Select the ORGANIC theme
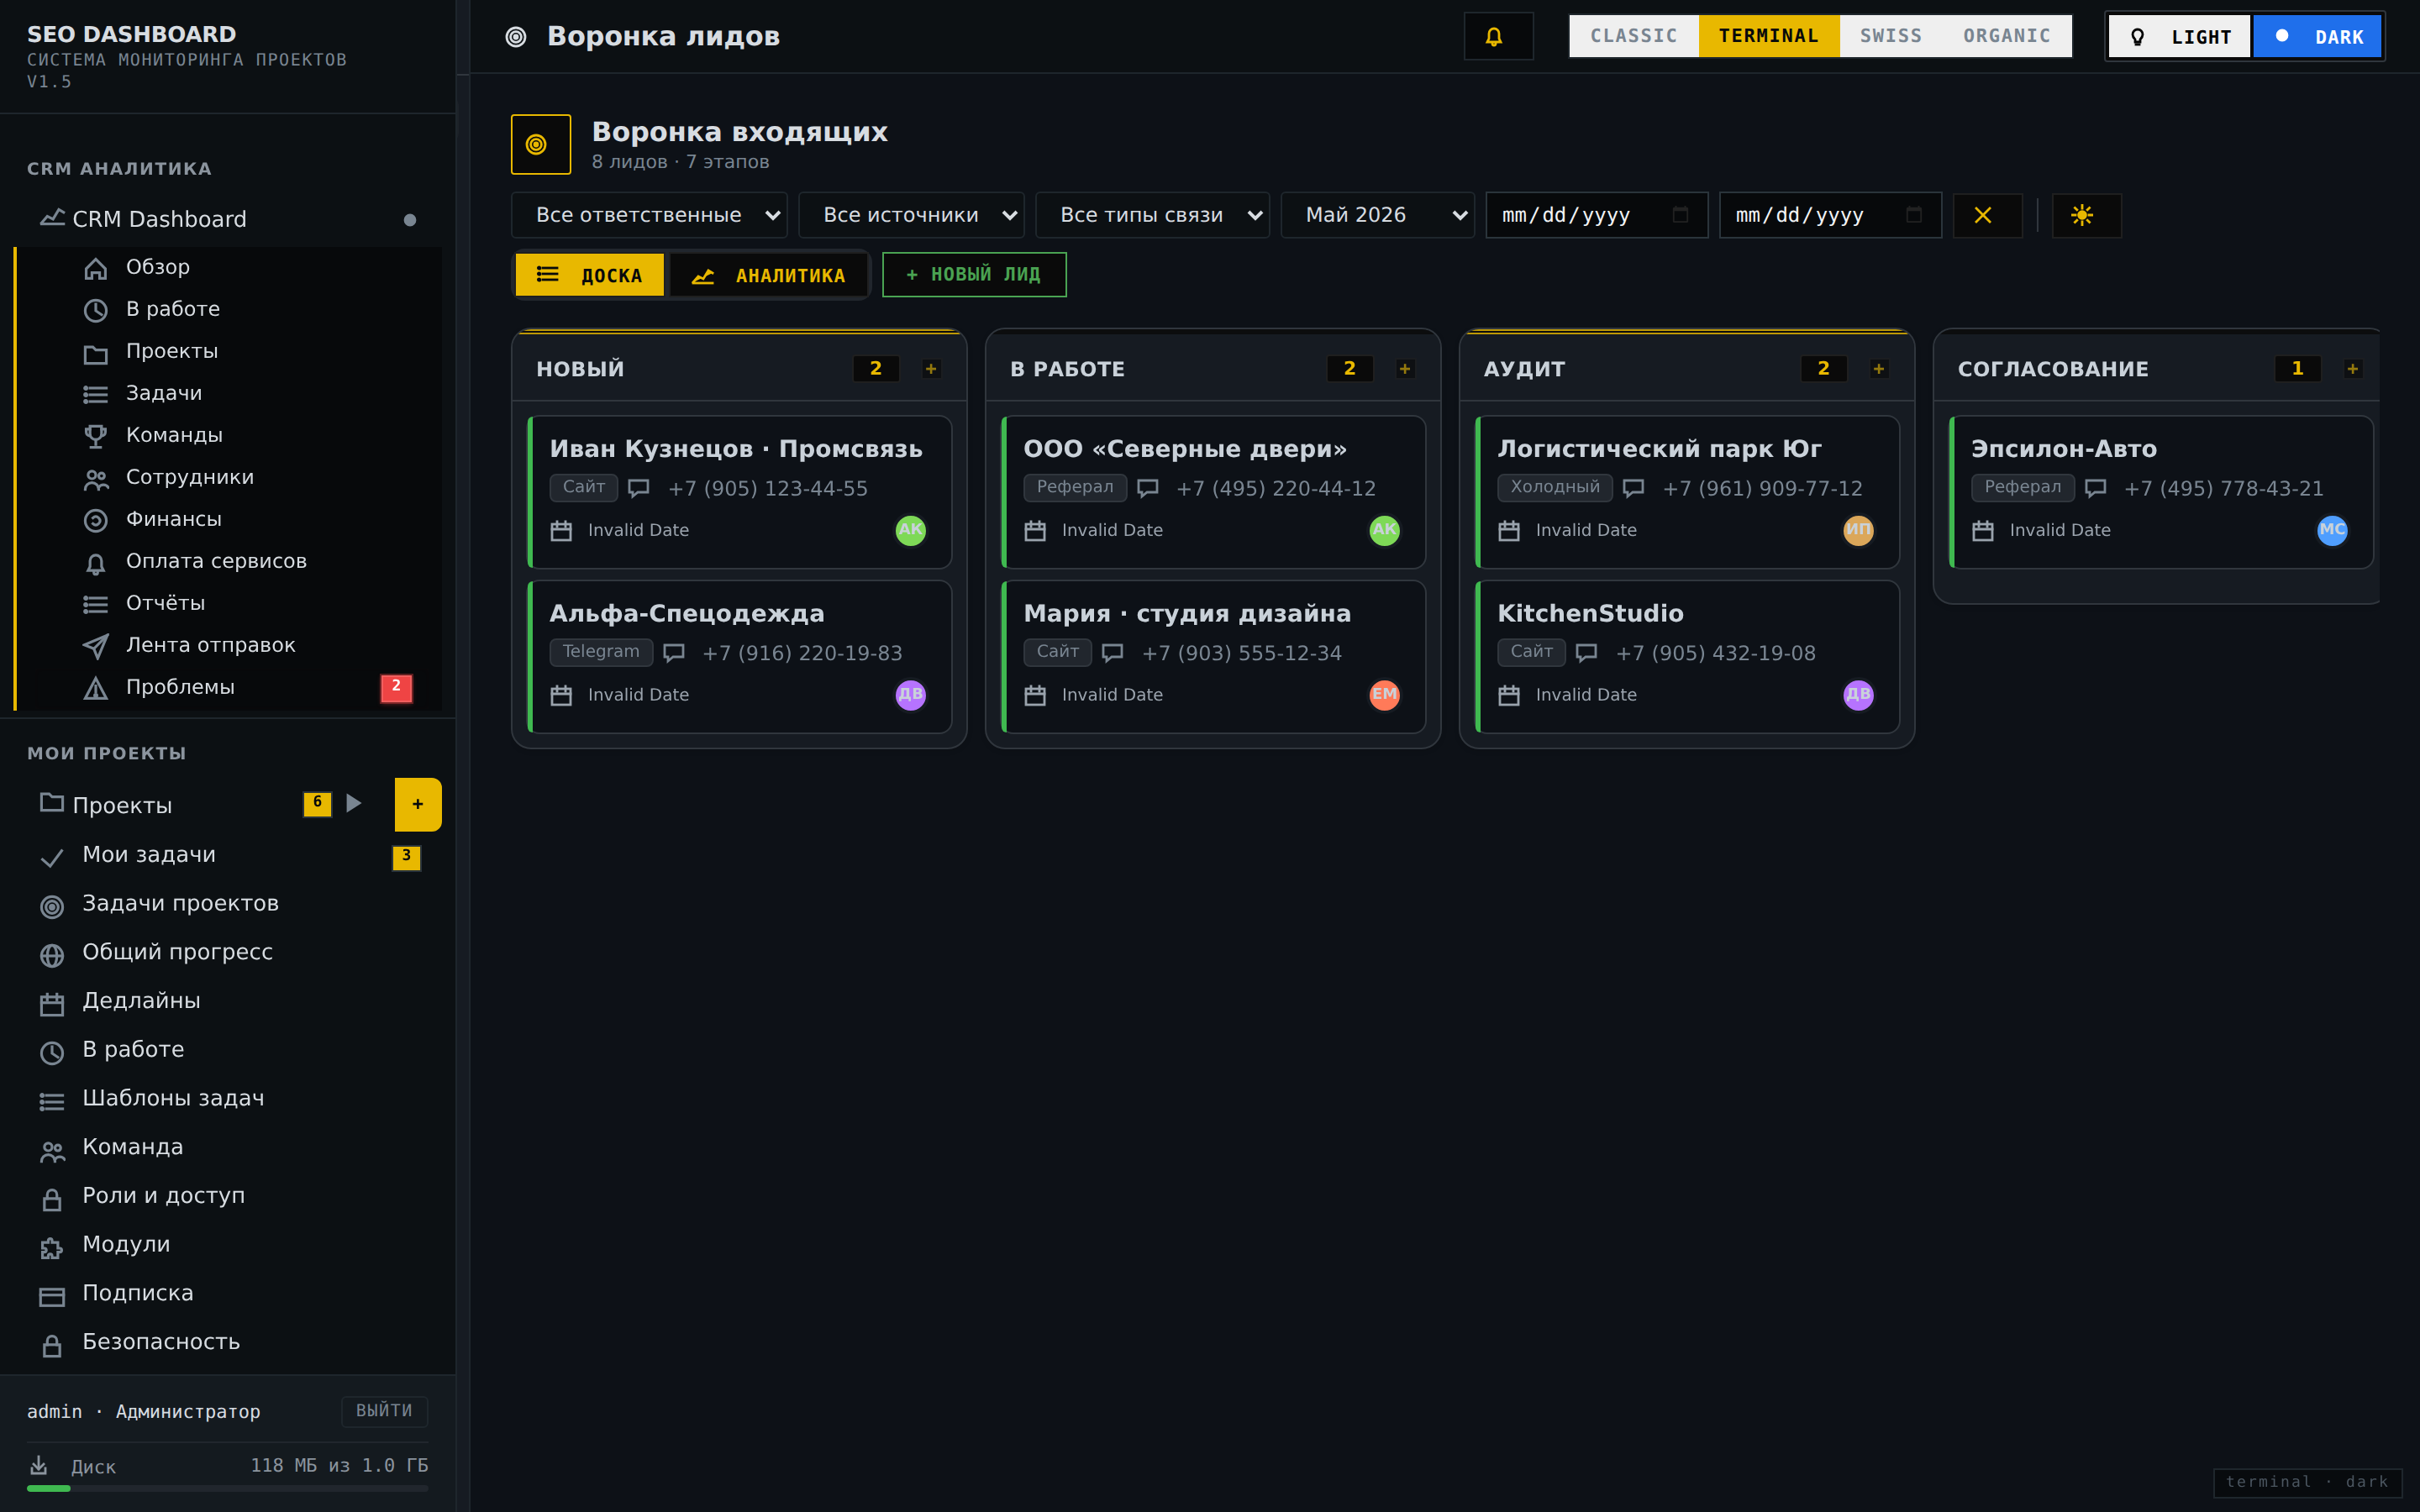The width and height of the screenshot is (2420, 1512). (2006, 36)
